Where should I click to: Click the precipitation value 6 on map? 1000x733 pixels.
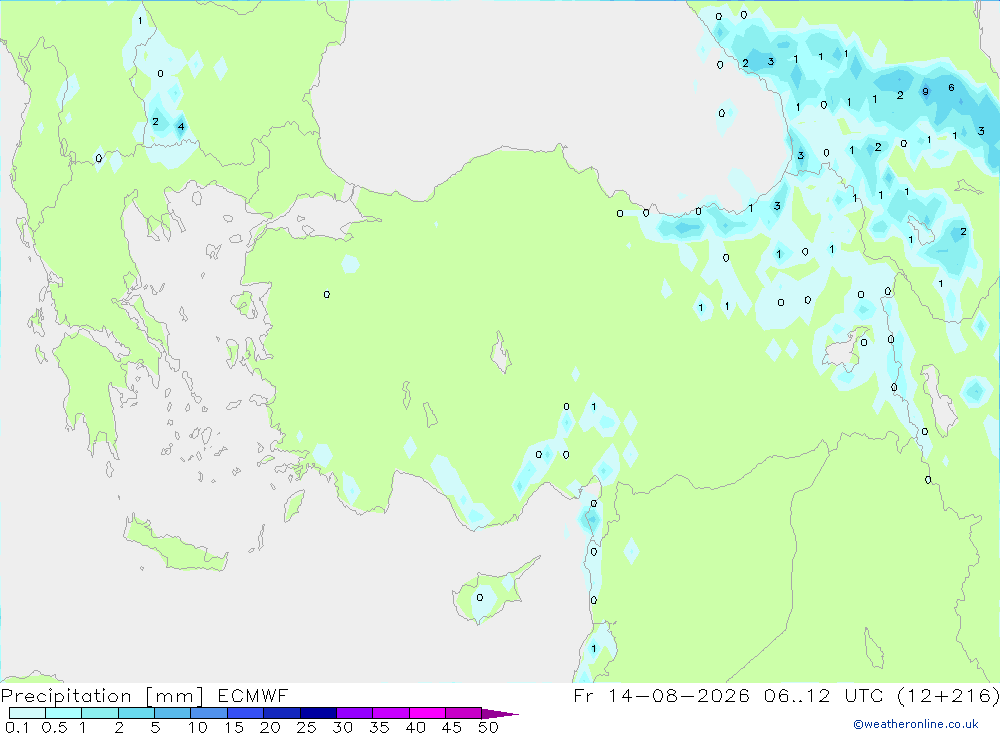coord(951,88)
